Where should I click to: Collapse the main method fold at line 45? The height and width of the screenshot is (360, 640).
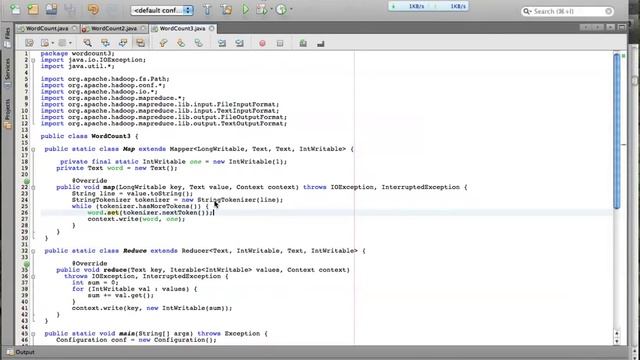click(33, 334)
